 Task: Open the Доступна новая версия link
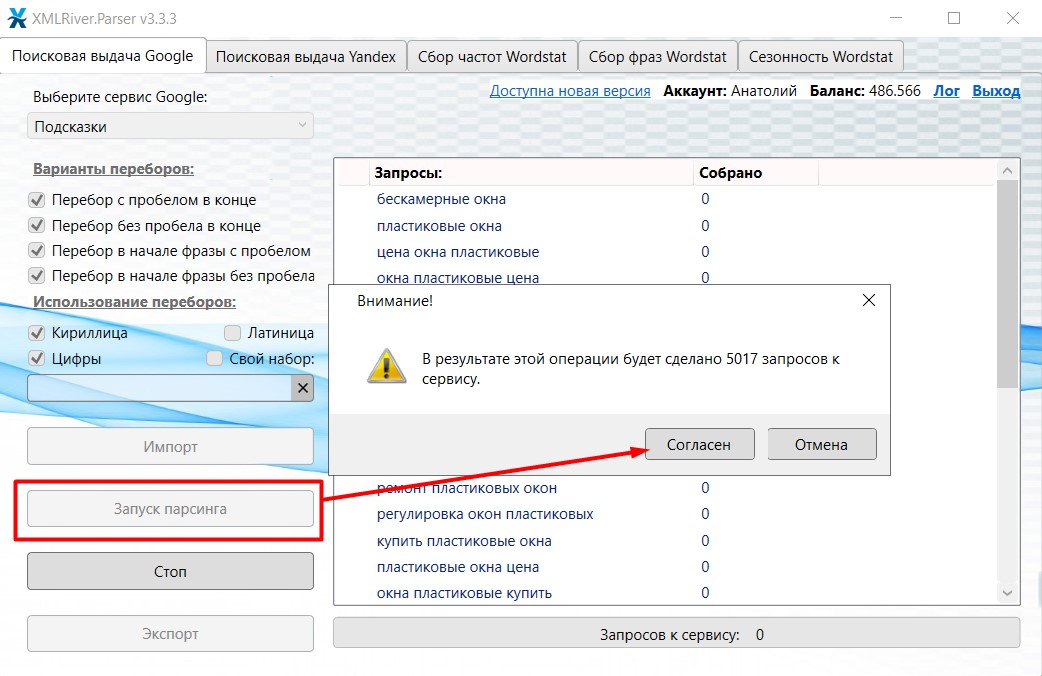point(570,91)
